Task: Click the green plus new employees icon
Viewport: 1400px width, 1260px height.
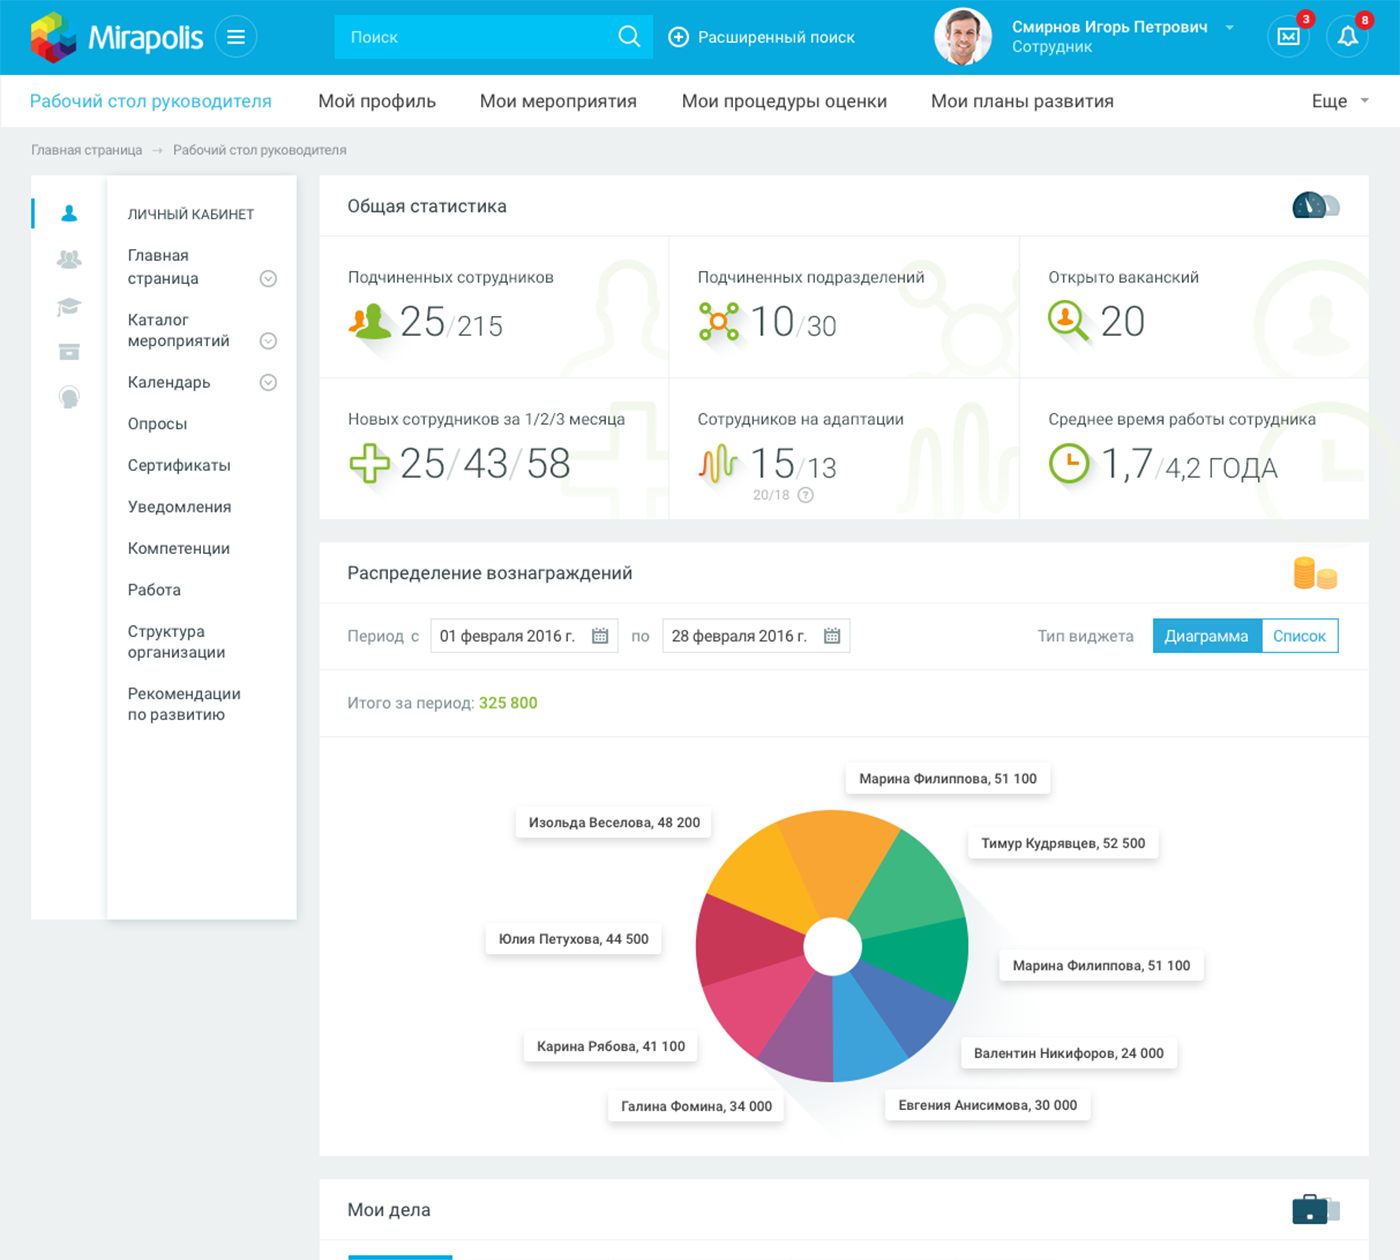Action: (x=369, y=463)
